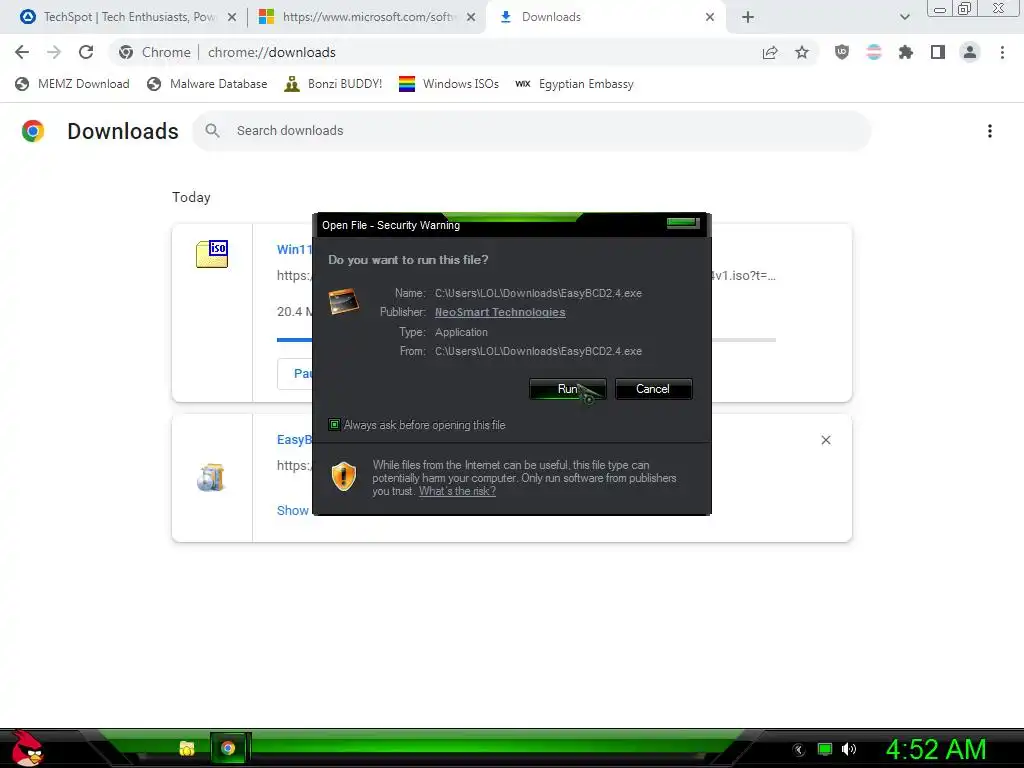Open the EasyBCD download file name link
The image size is (1024, 768).
[x=294, y=440]
